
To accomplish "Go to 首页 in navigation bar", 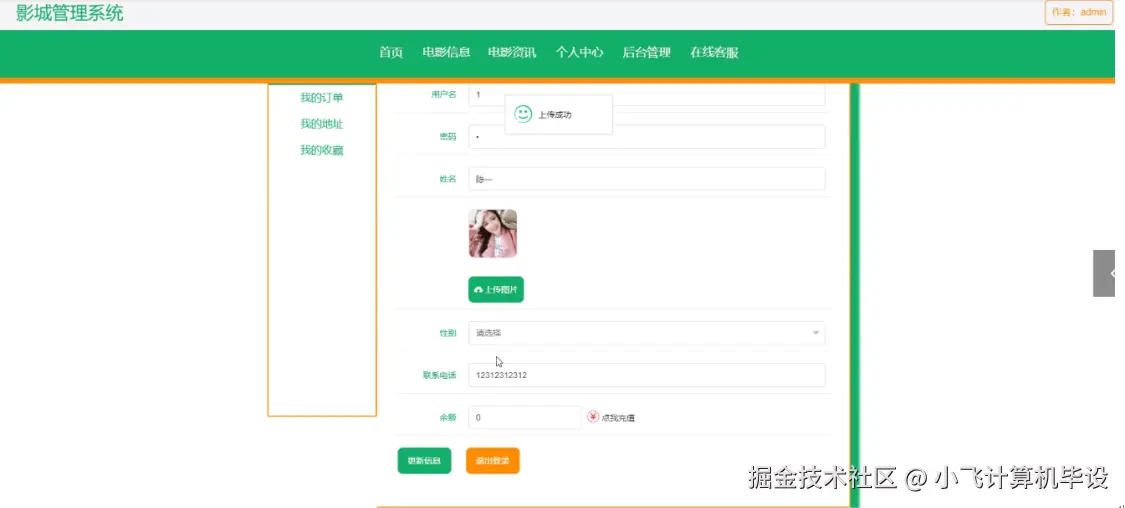I will 391,52.
